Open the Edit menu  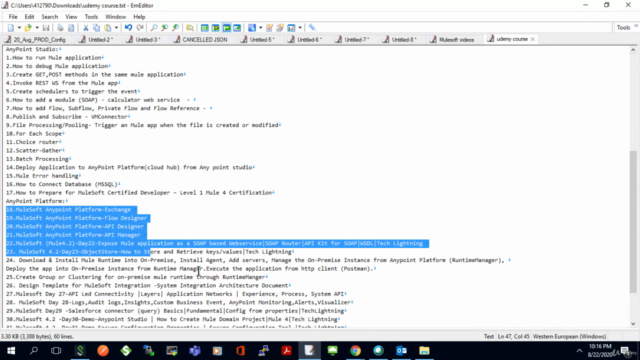click(x=29, y=17)
